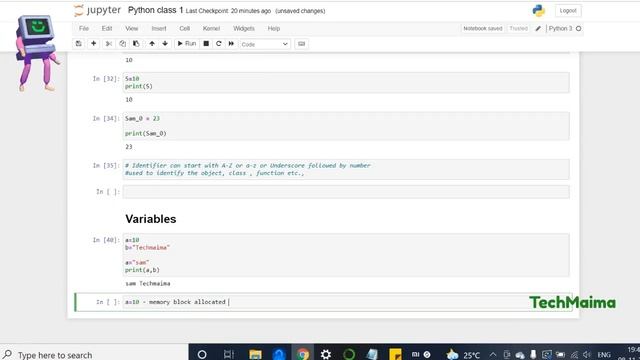Click the Trusted notebook indicator
Viewport: 640px width, 360px height.
518,29
